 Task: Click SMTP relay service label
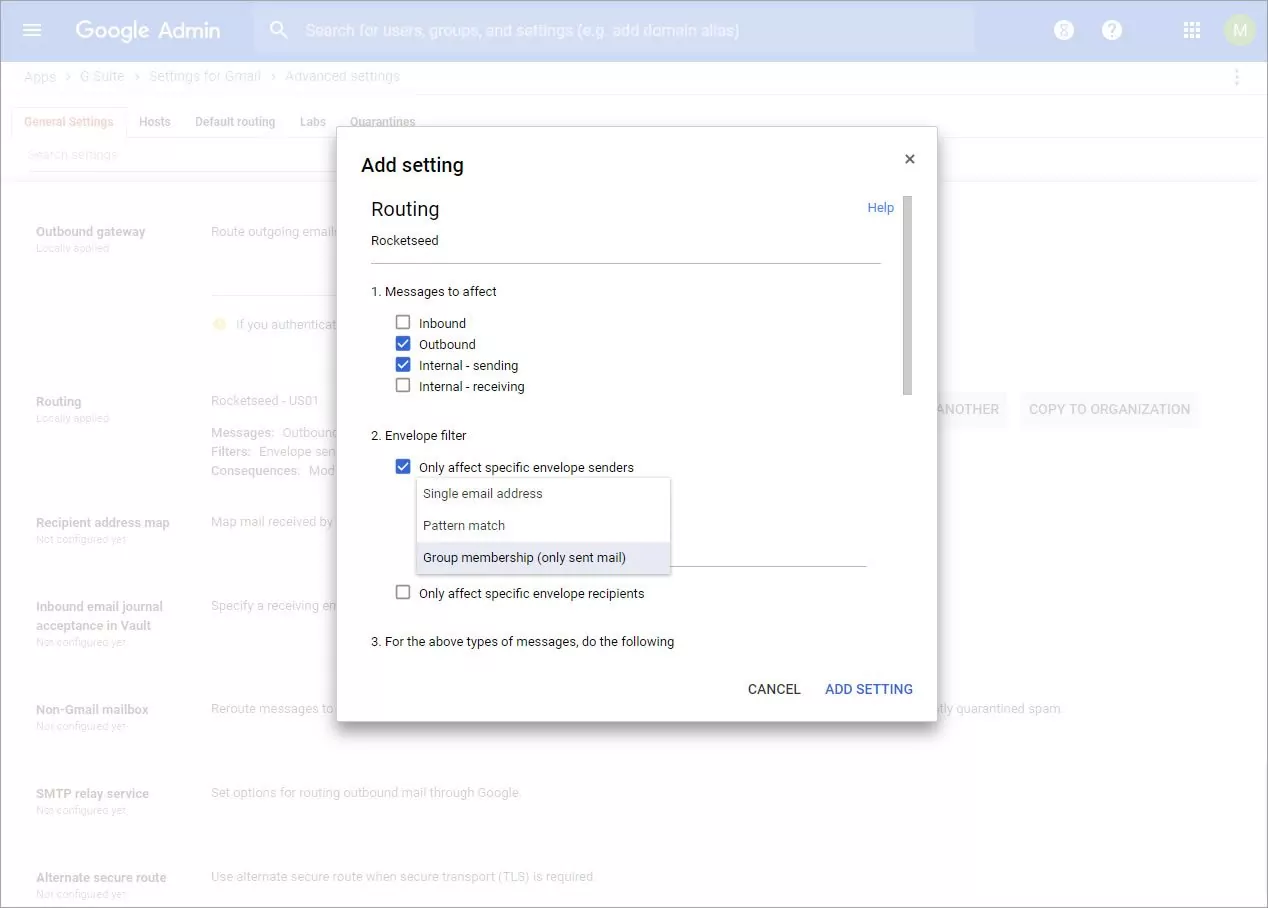[92, 793]
